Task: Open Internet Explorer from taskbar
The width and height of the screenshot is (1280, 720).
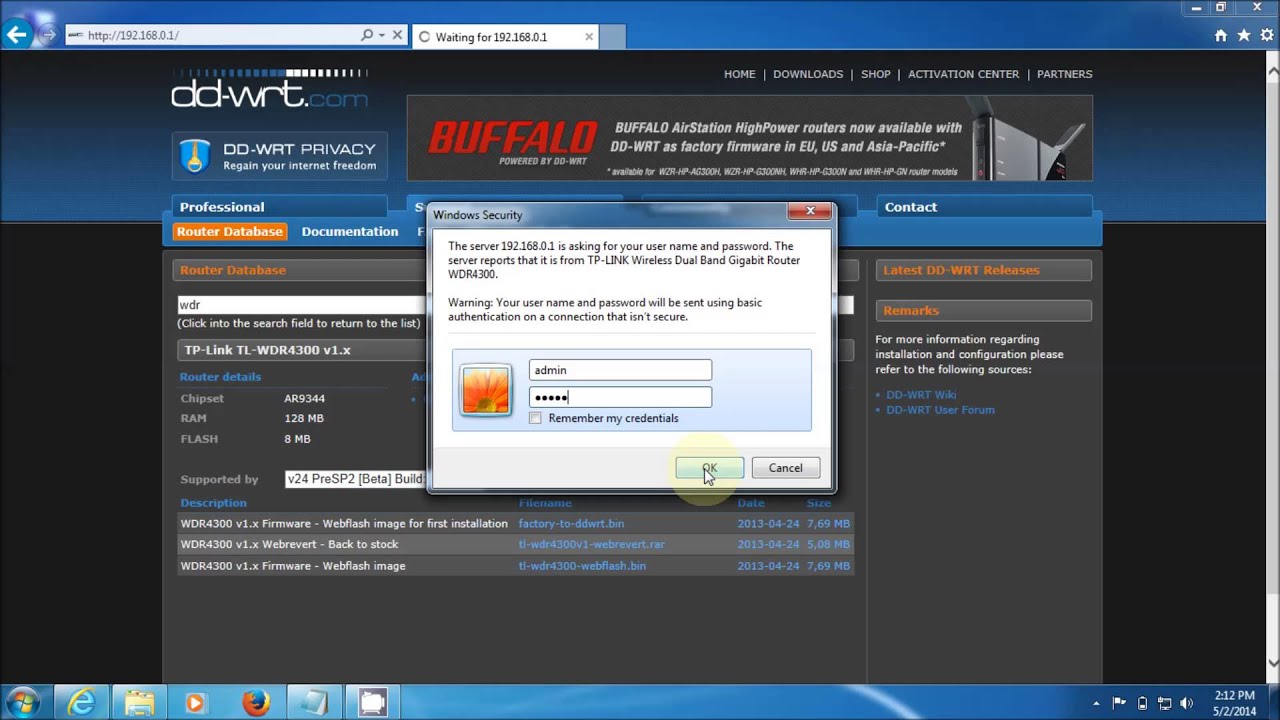Action: pyautogui.click(x=81, y=703)
